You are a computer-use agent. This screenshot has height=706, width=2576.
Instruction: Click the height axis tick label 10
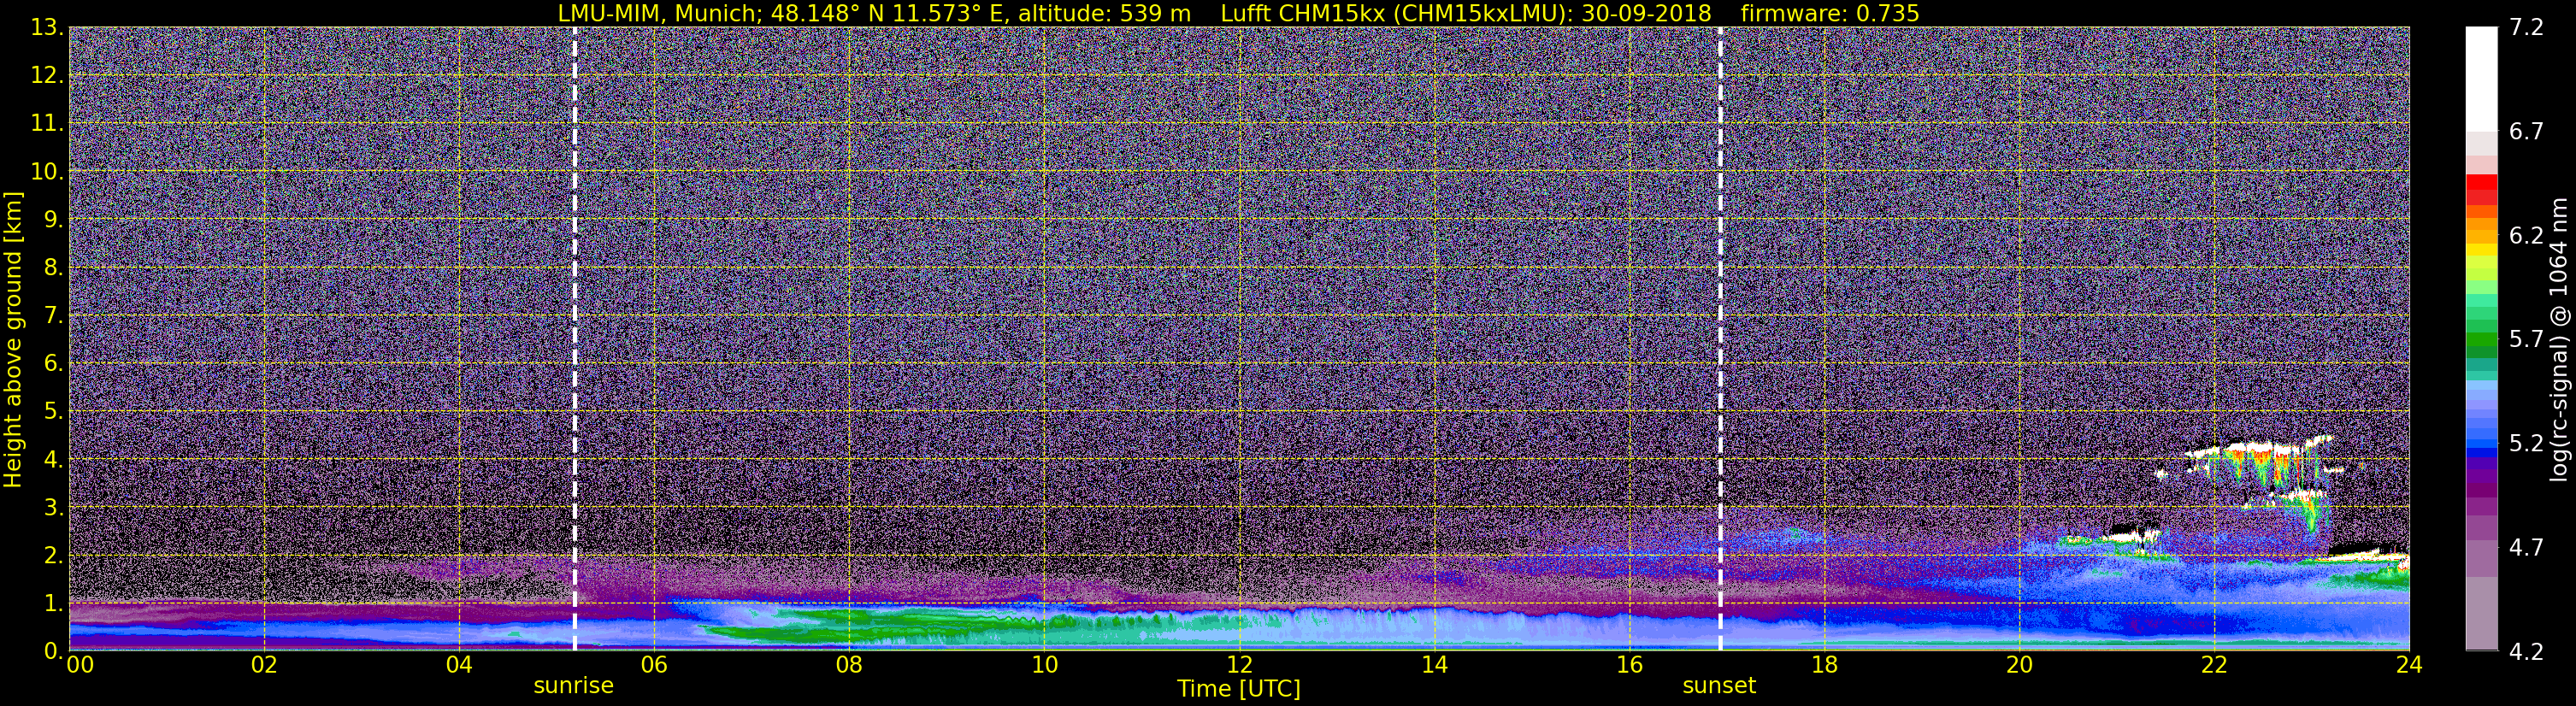point(47,172)
